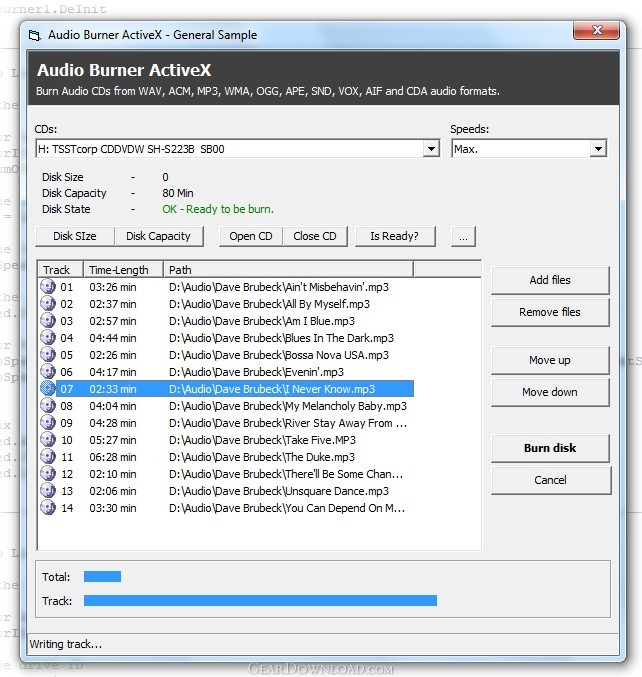Move selected track up

(550, 360)
